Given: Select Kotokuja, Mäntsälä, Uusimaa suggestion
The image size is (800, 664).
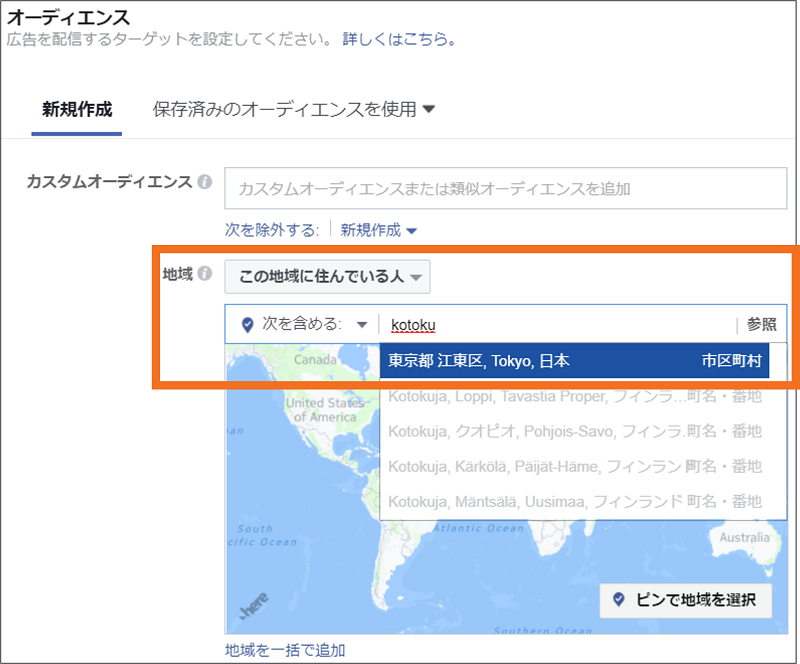Looking at the screenshot, I should [574, 501].
